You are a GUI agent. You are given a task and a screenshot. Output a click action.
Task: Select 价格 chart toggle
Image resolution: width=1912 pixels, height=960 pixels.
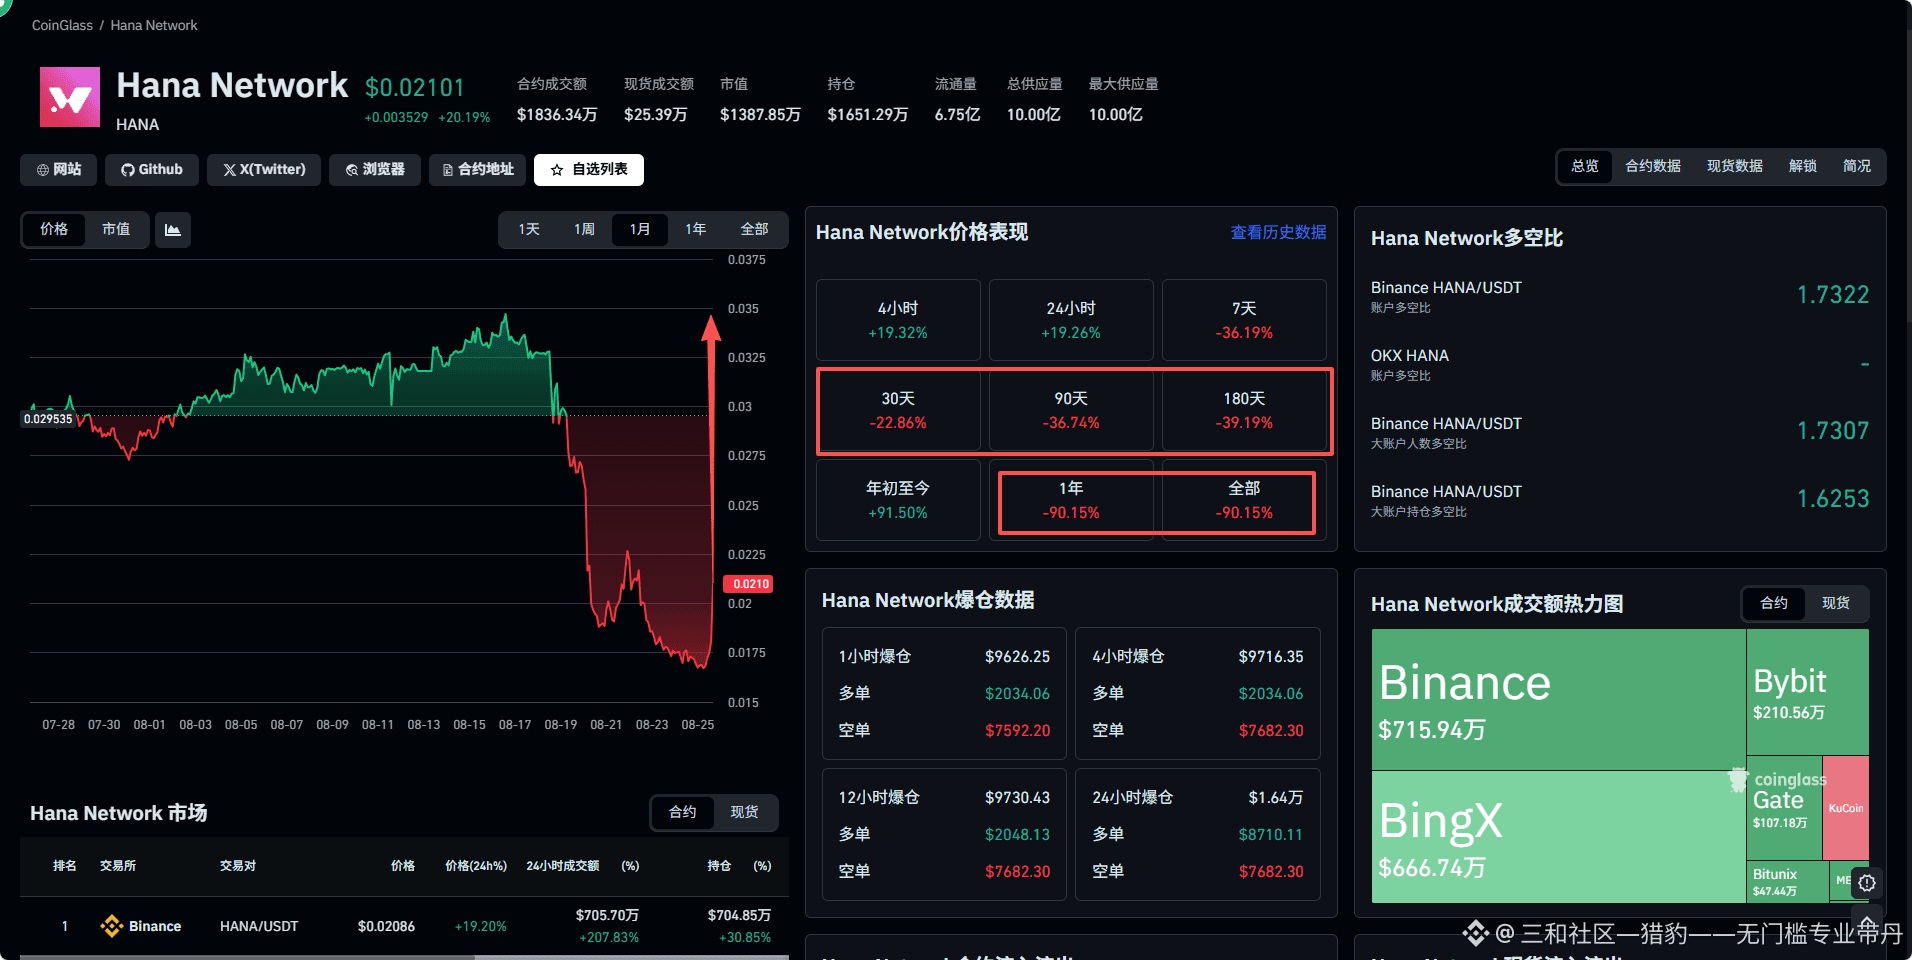click(54, 230)
